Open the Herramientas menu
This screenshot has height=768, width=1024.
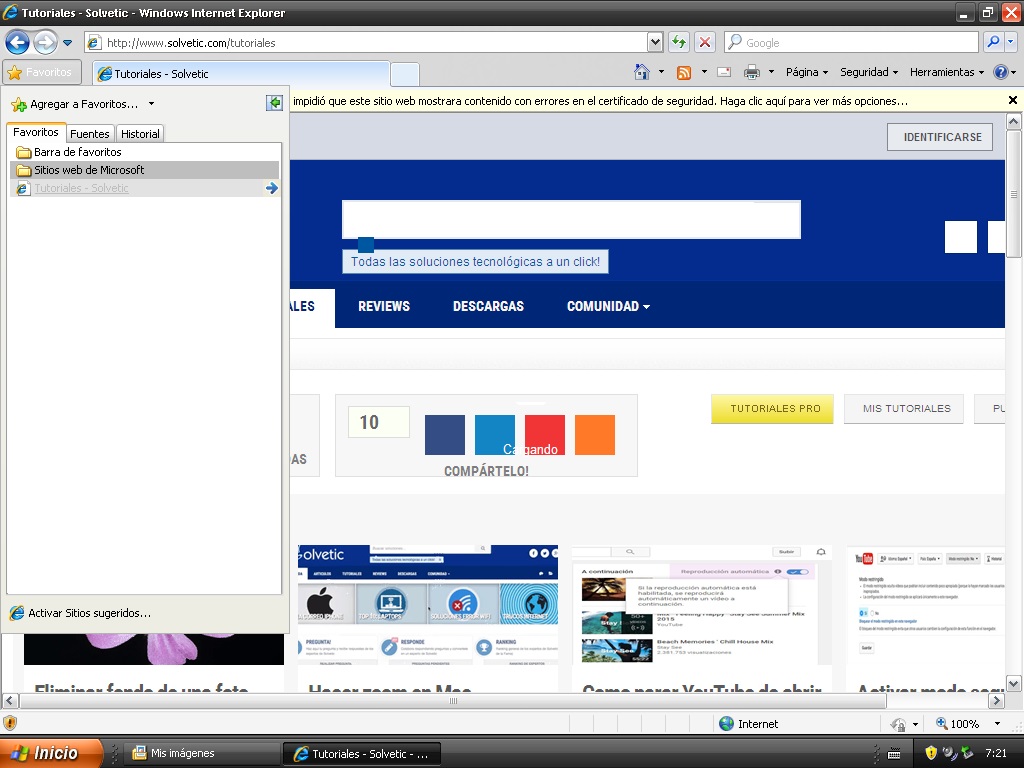point(946,72)
